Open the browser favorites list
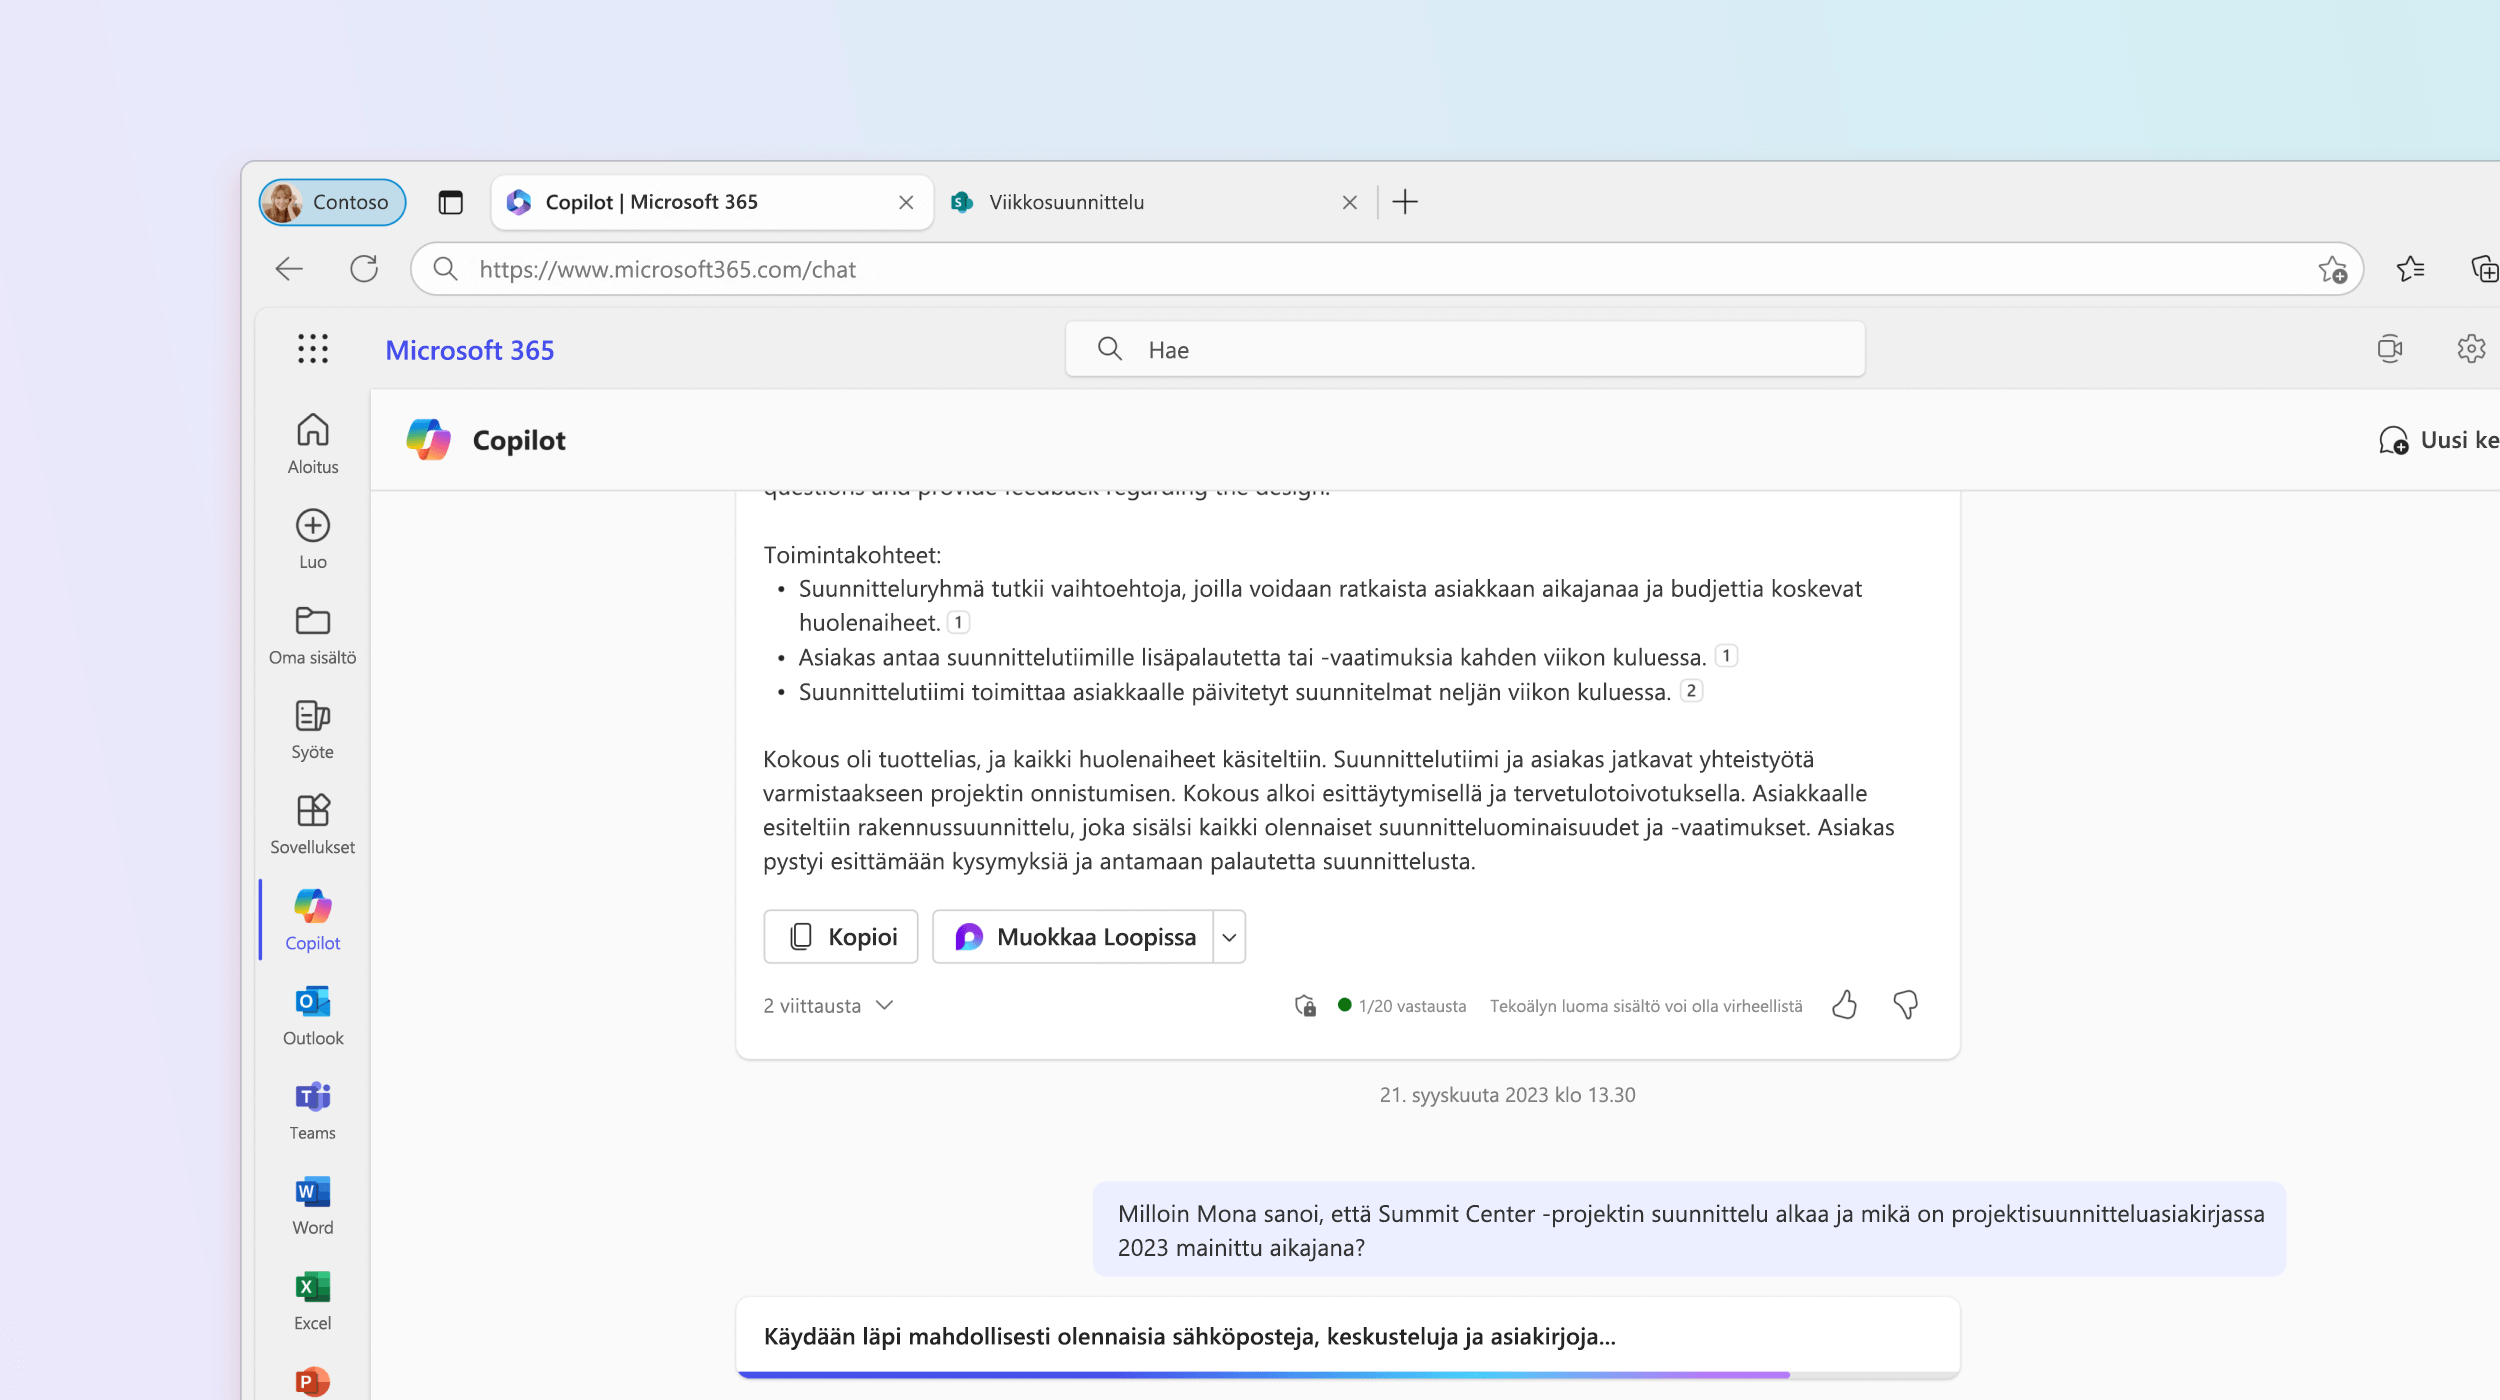 (2411, 269)
